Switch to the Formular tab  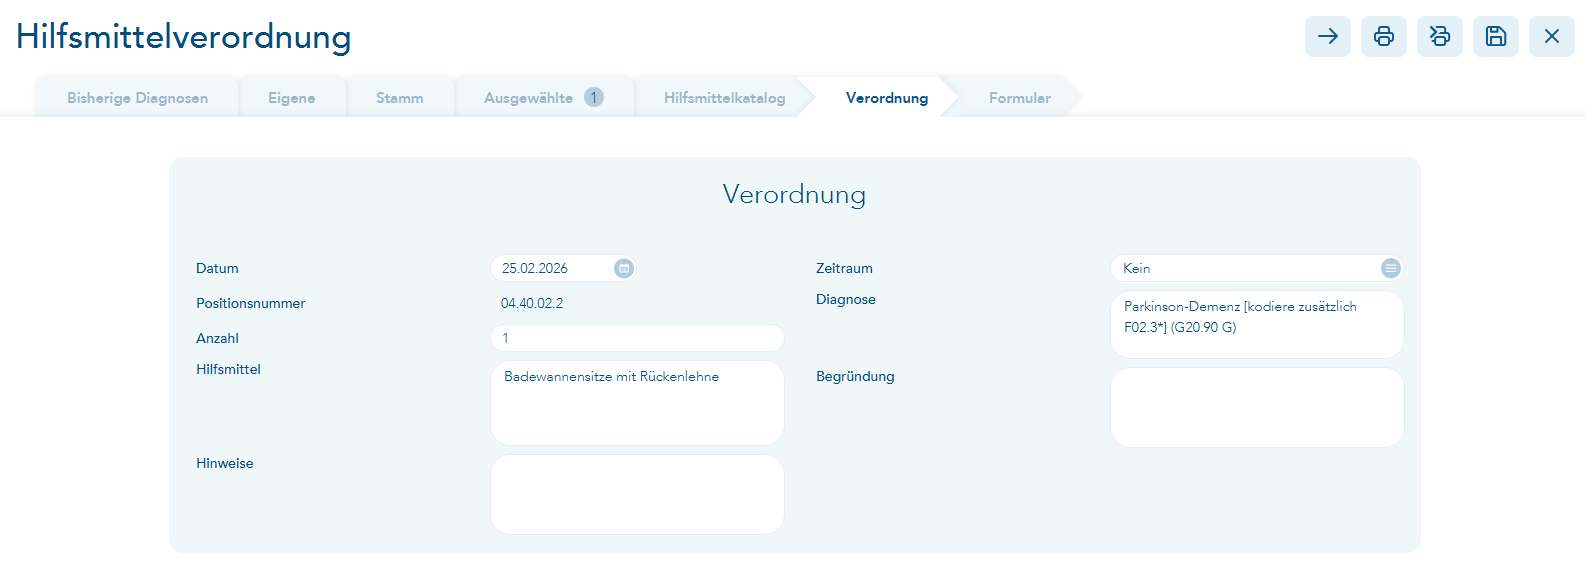(x=1020, y=98)
